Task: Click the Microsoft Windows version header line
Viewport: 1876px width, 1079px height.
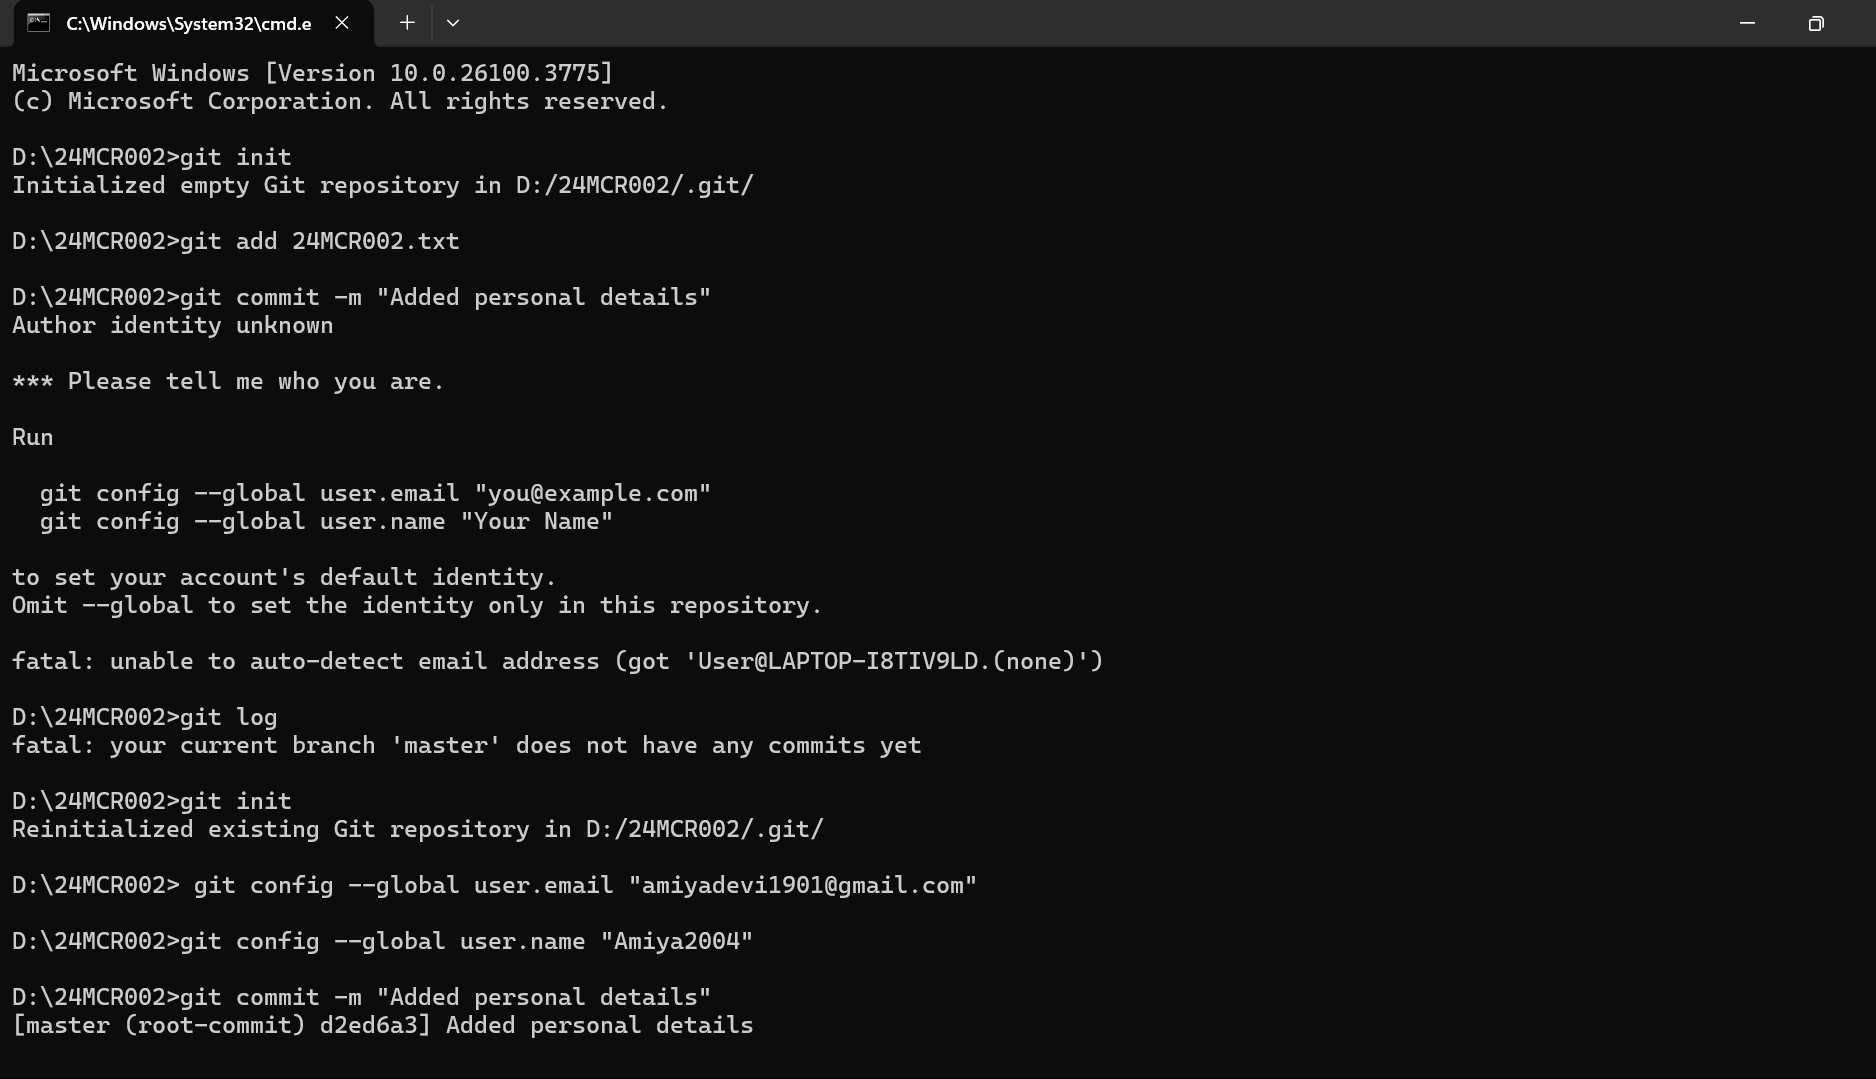Action: coord(312,73)
